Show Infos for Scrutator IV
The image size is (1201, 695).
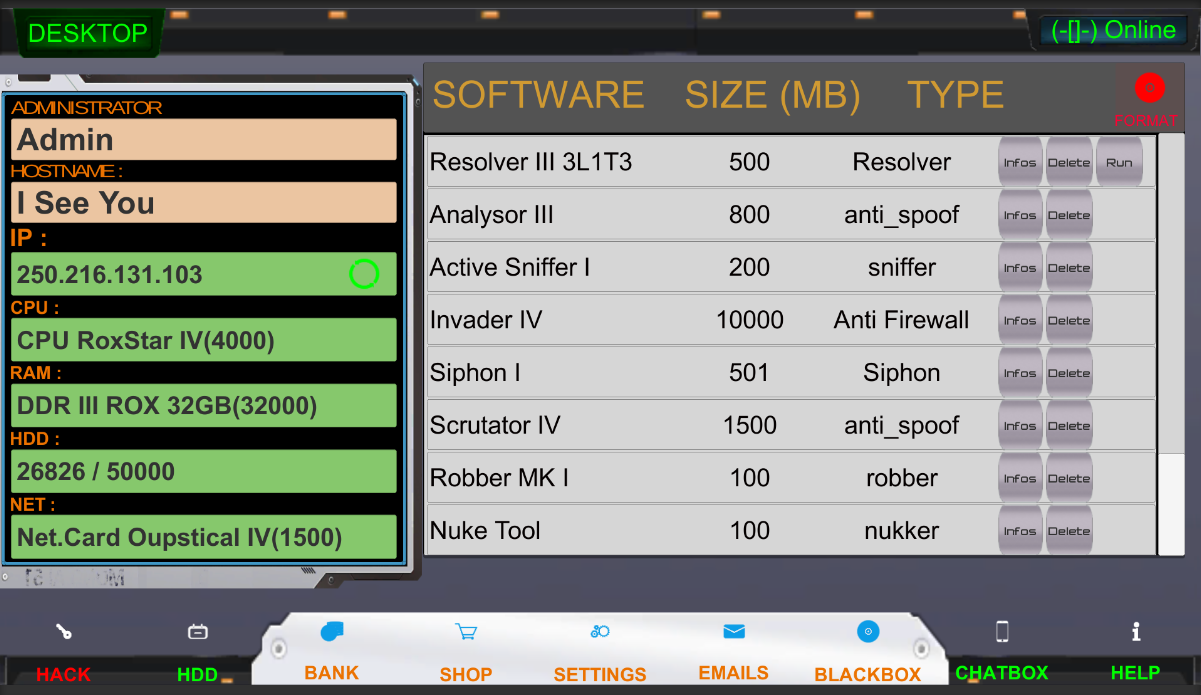(x=1020, y=426)
